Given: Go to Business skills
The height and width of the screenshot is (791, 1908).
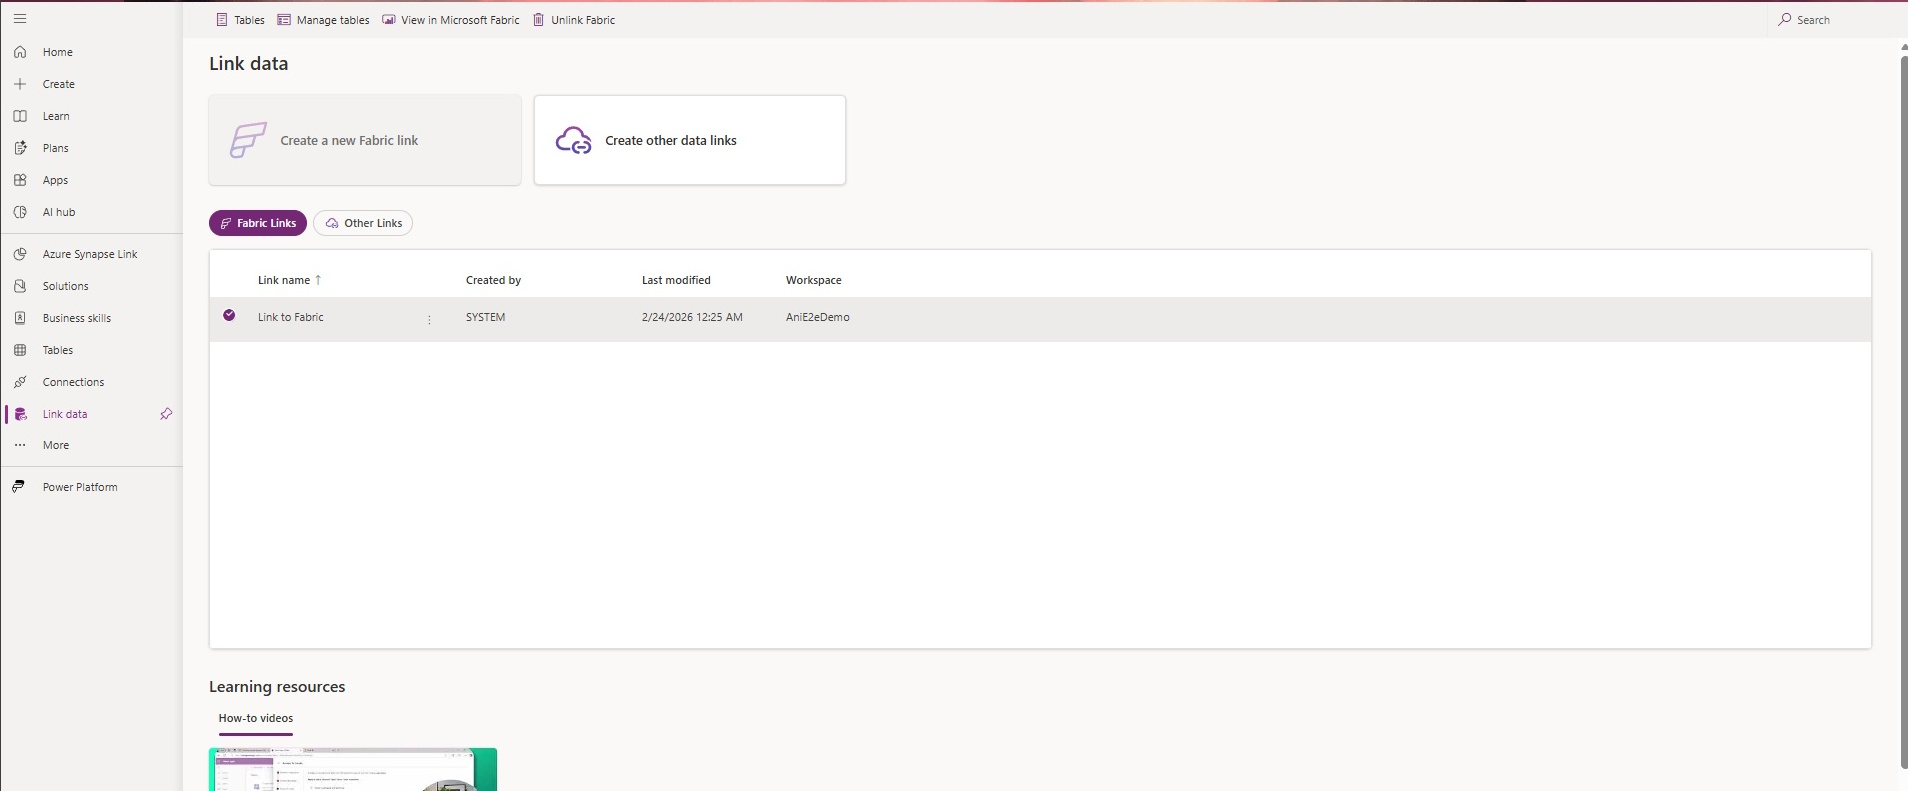Looking at the screenshot, I should point(77,318).
